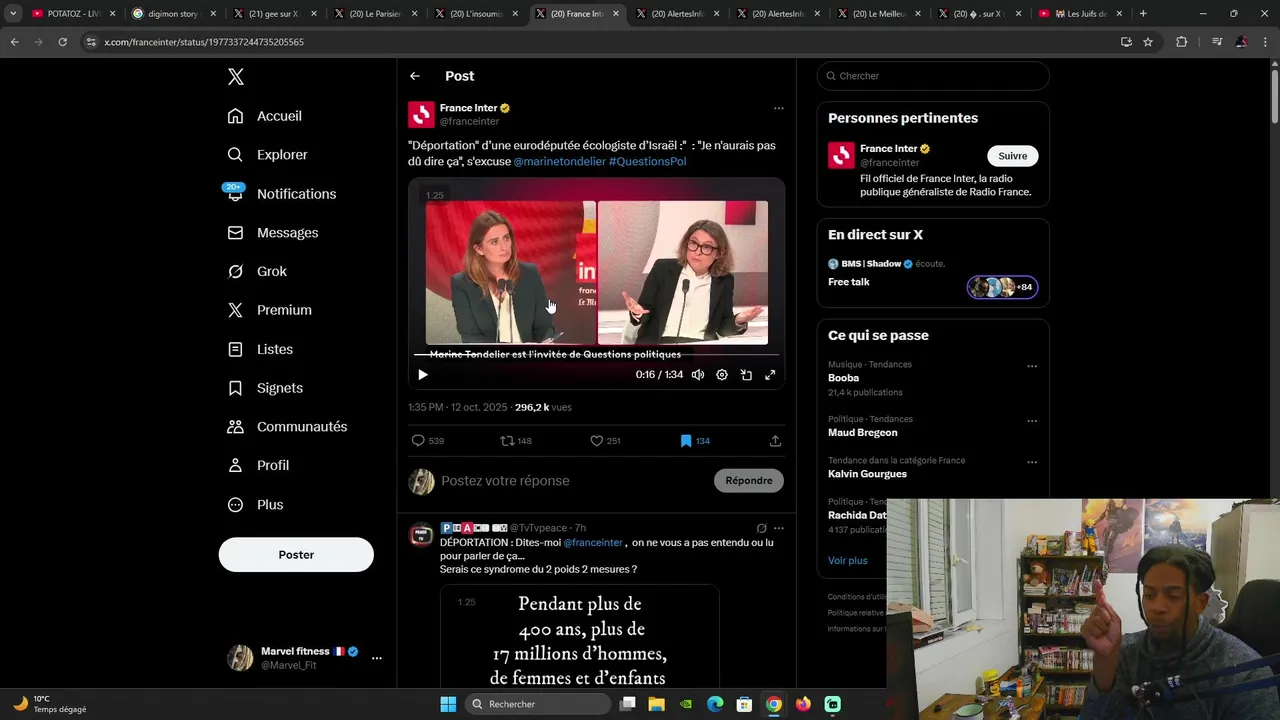Open Firefox from the taskbar
1280x720 pixels.
coord(803,704)
